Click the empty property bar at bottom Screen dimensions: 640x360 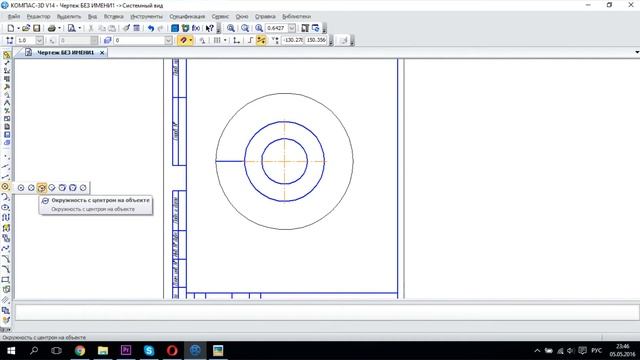tap(327, 312)
